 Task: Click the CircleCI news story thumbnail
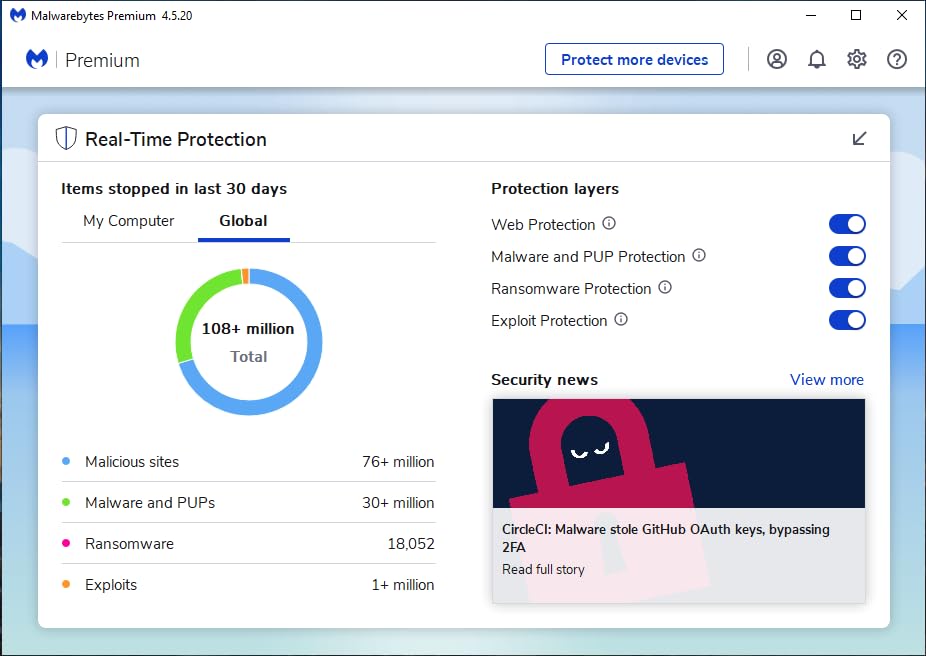point(678,452)
